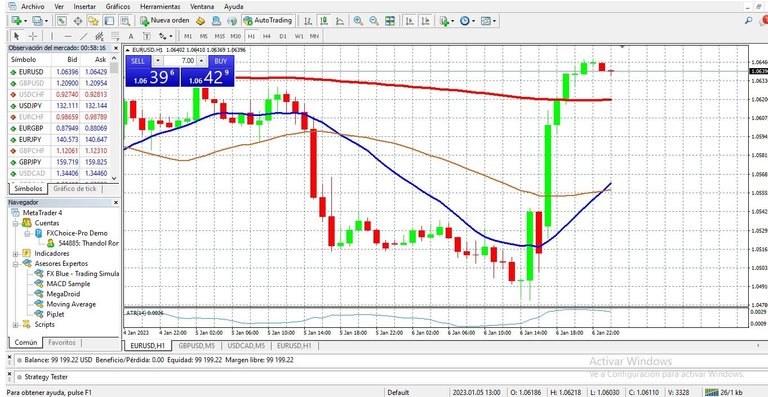Click the zoom in magnifier icon
This screenshot has height=397, width=768.
pyautogui.click(x=358, y=21)
